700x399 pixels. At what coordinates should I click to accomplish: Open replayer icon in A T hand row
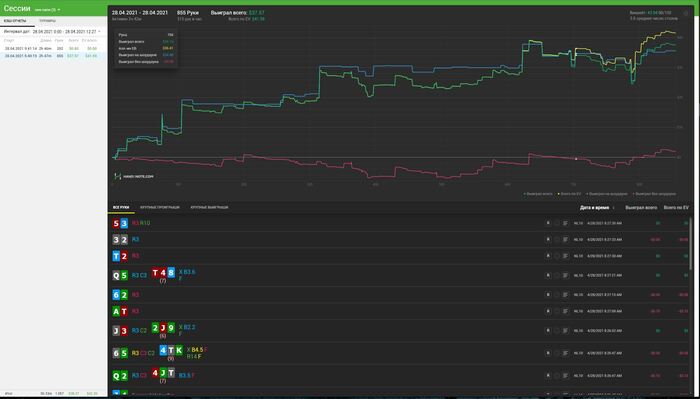coord(548,312)
